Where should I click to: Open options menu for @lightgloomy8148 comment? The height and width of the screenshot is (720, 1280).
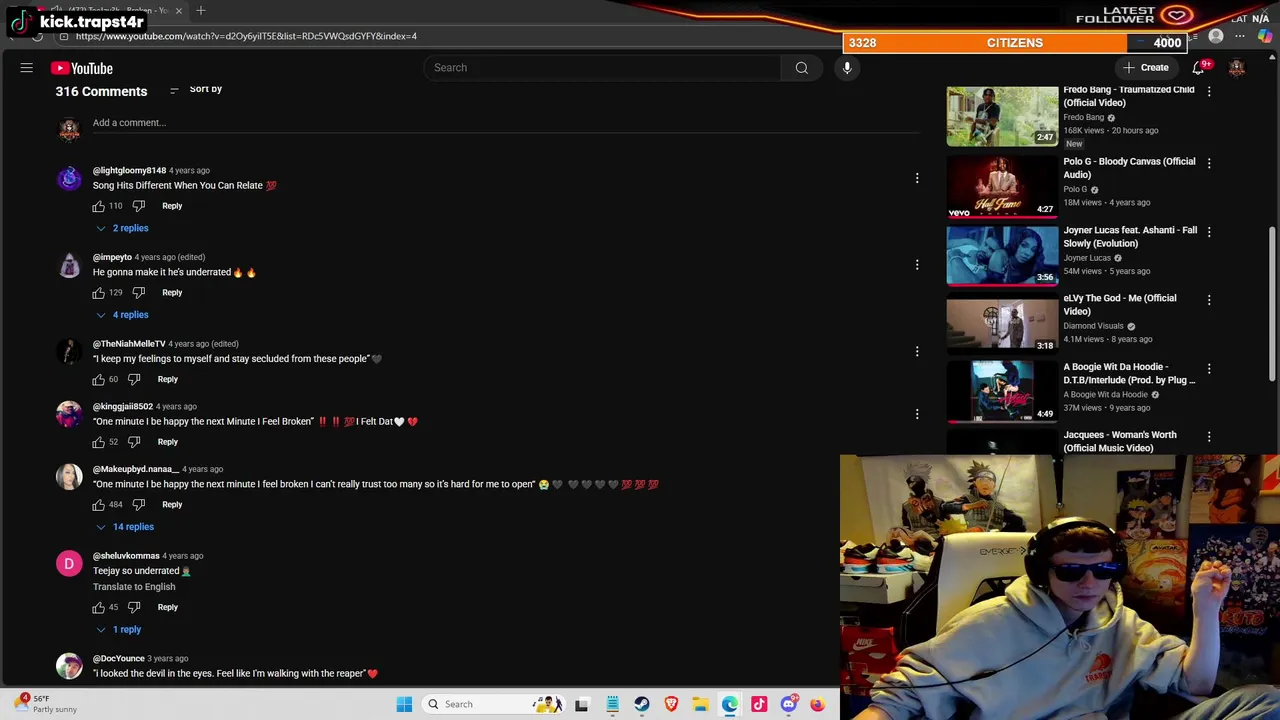click(x=917, y=178)
